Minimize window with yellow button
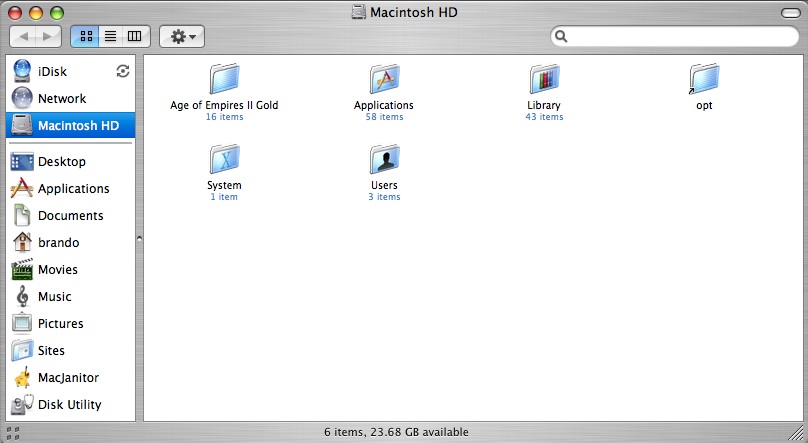The width and height of the screenshot is (808, 443). click(36, 13)
